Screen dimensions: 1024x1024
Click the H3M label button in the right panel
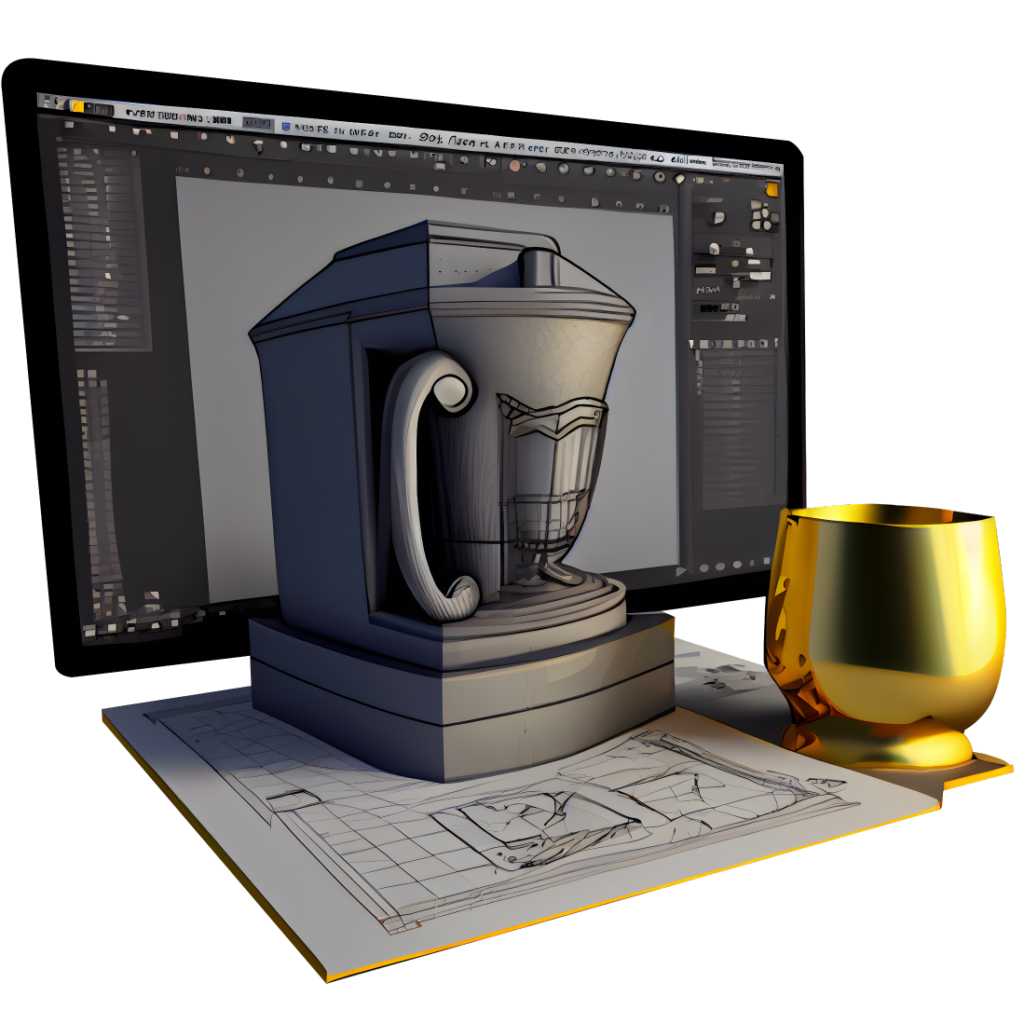point(709,289)
